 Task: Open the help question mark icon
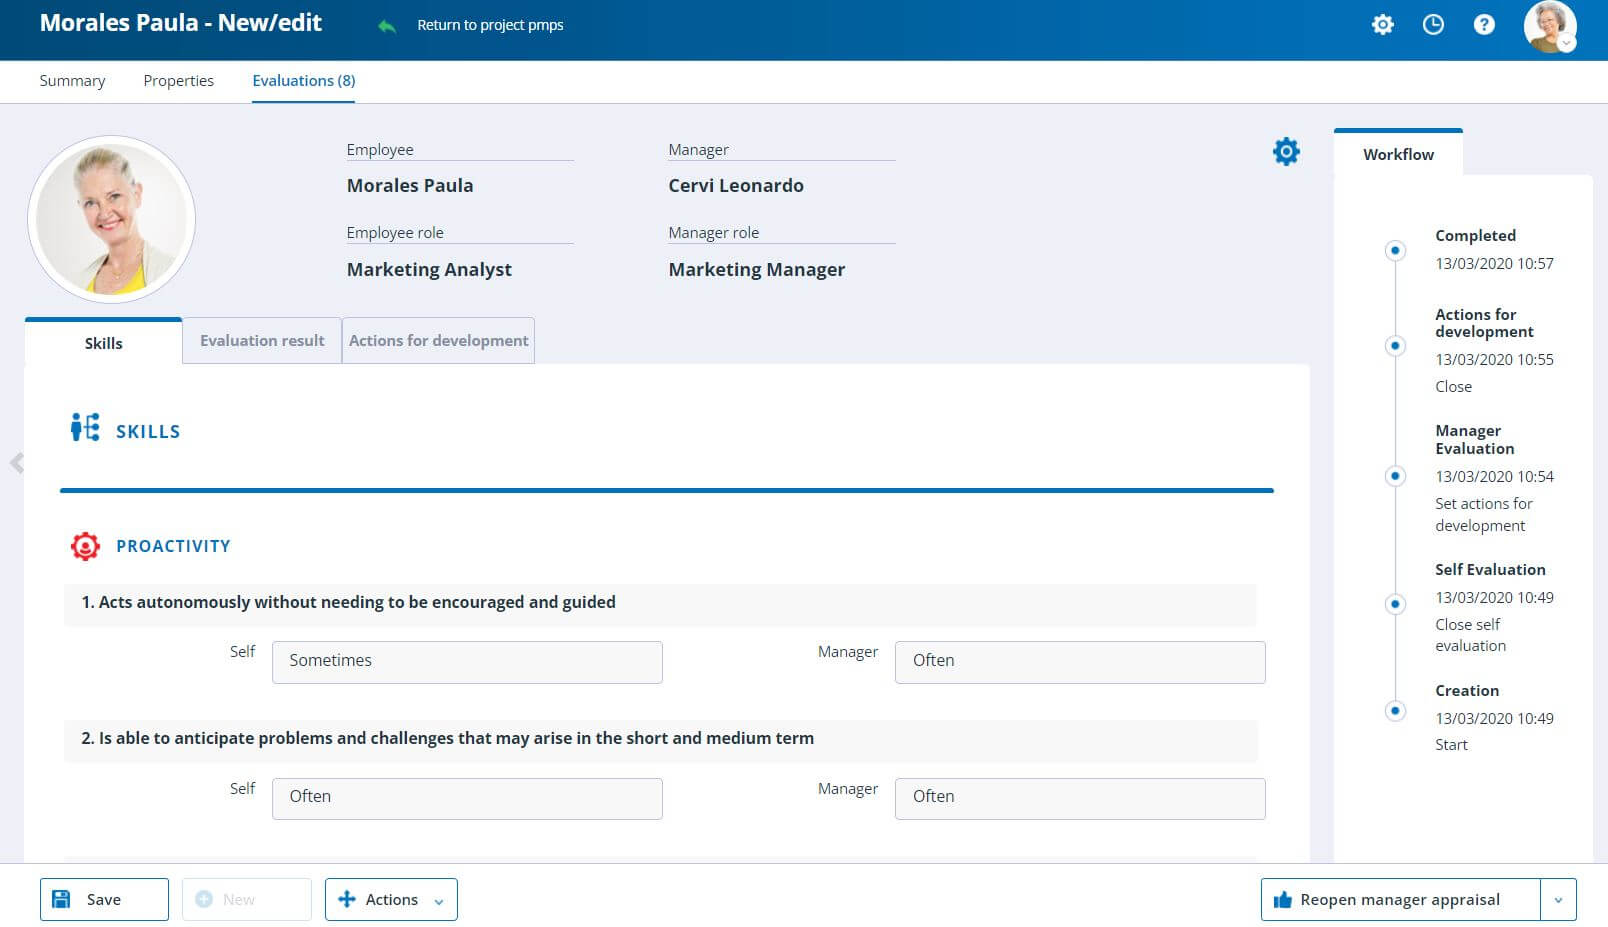[x=1484, y=25]
